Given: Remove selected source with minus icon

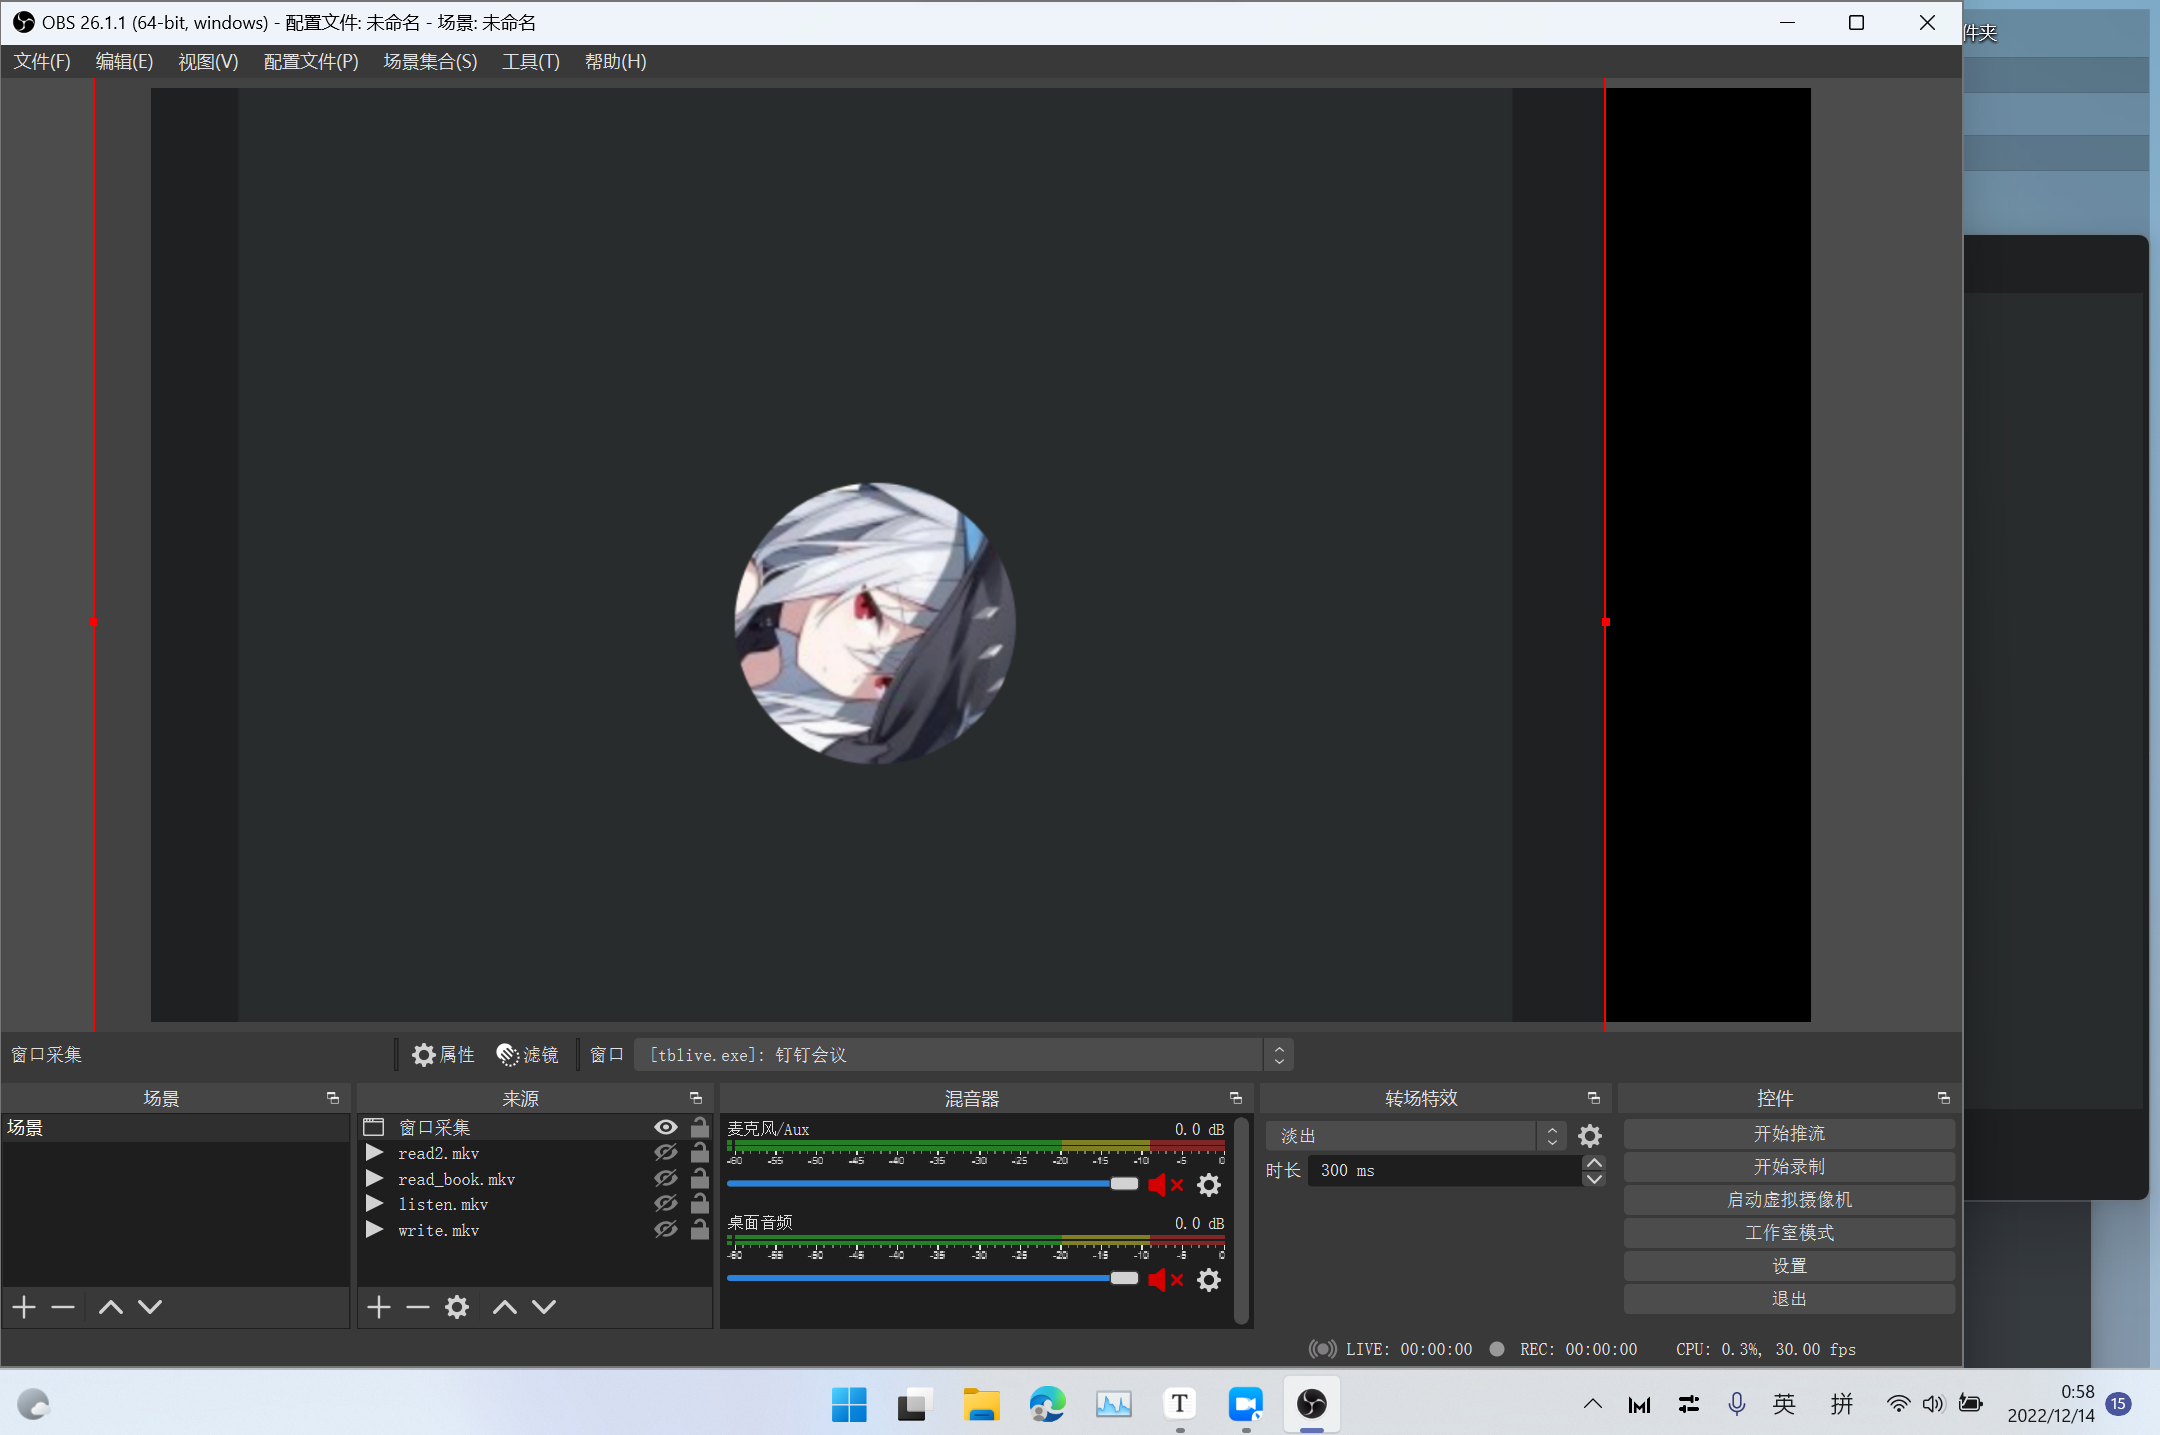Looking at the screenshot, I should (418, 1307).
